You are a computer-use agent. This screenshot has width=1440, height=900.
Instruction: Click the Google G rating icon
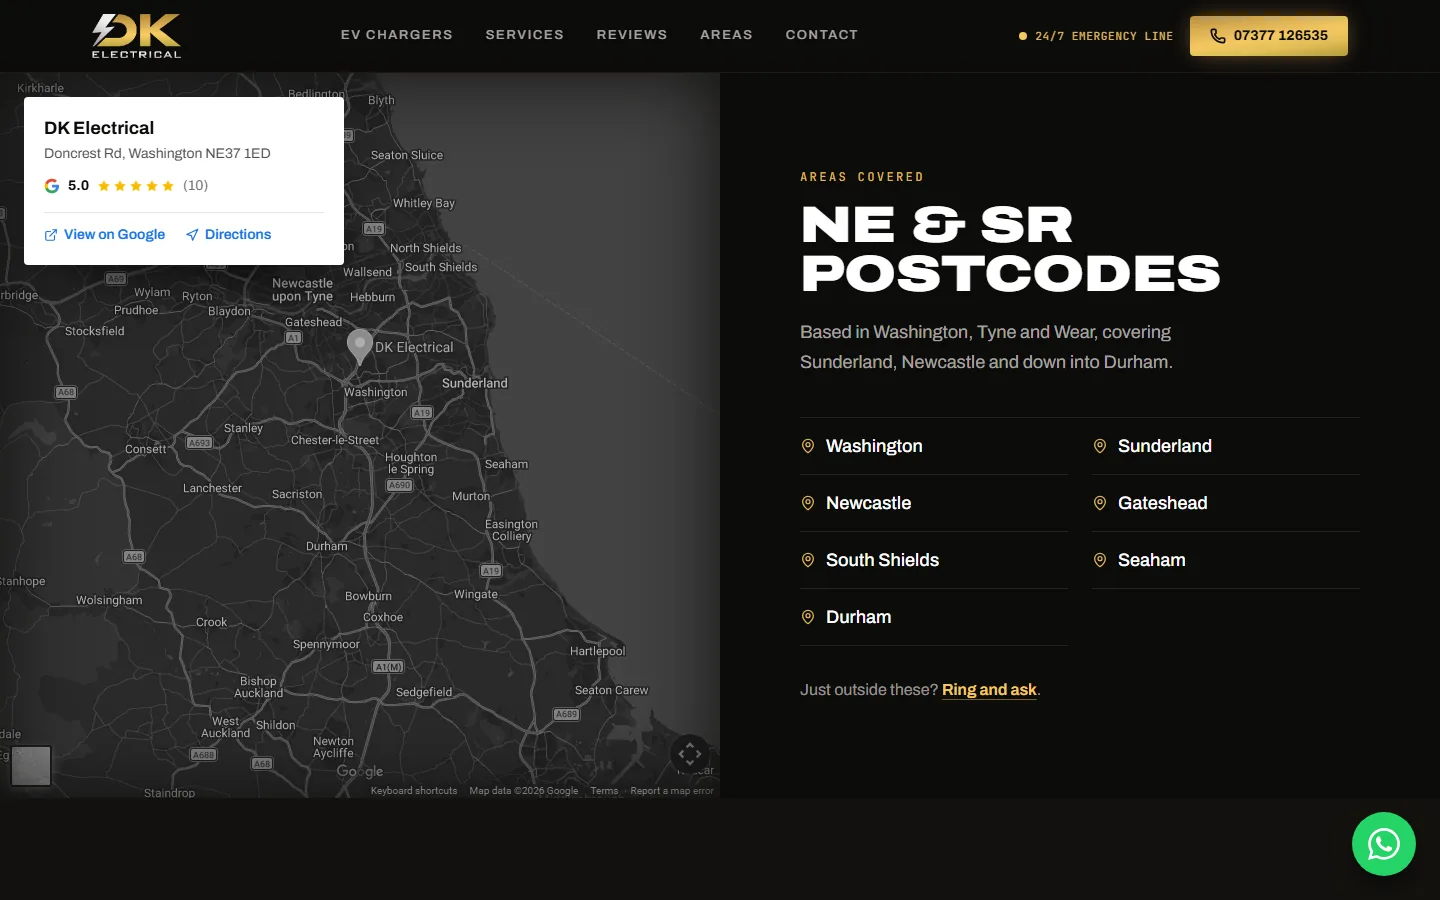(52, 186)
